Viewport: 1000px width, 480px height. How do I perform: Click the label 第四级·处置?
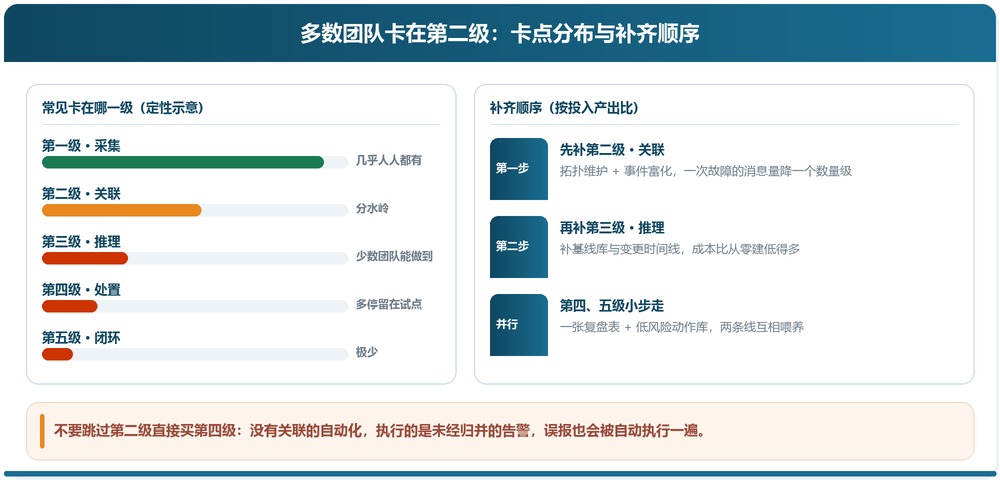click(81, 290)
